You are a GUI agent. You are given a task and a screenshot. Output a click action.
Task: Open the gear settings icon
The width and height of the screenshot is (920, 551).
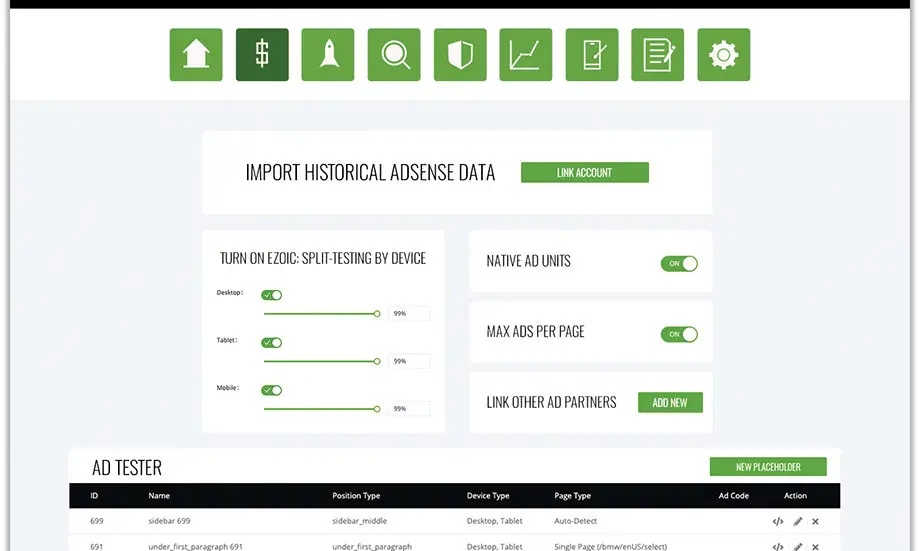pos(723,55)
